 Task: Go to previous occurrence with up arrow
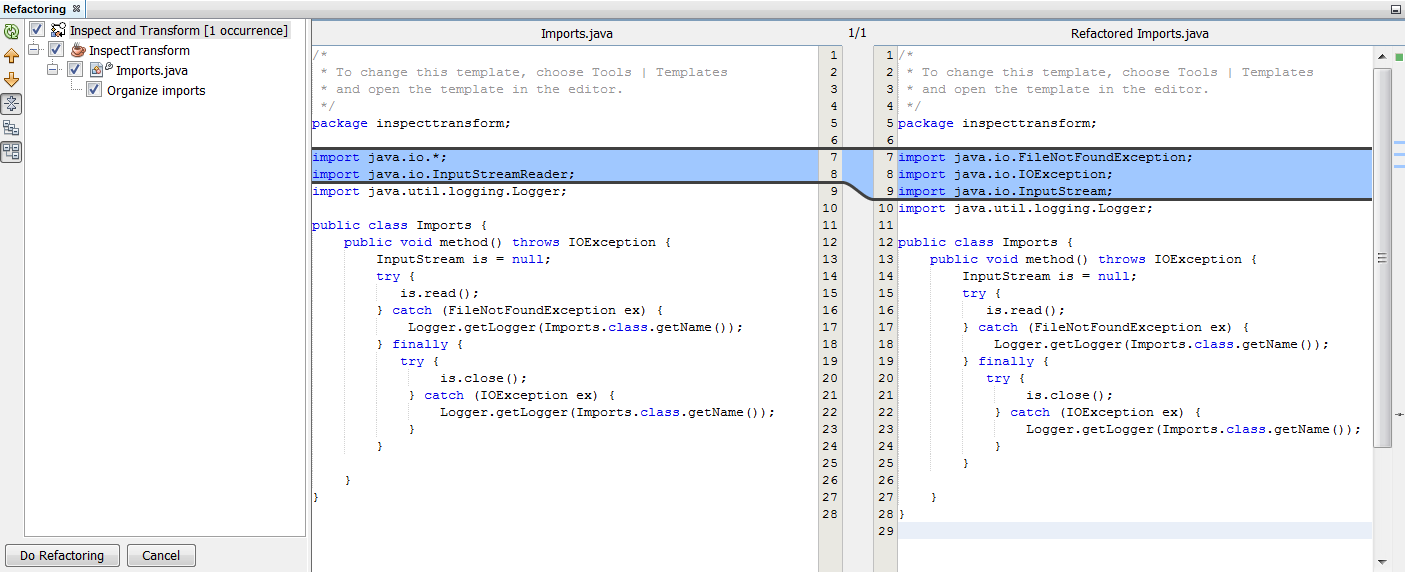click(x=12, y=55)
